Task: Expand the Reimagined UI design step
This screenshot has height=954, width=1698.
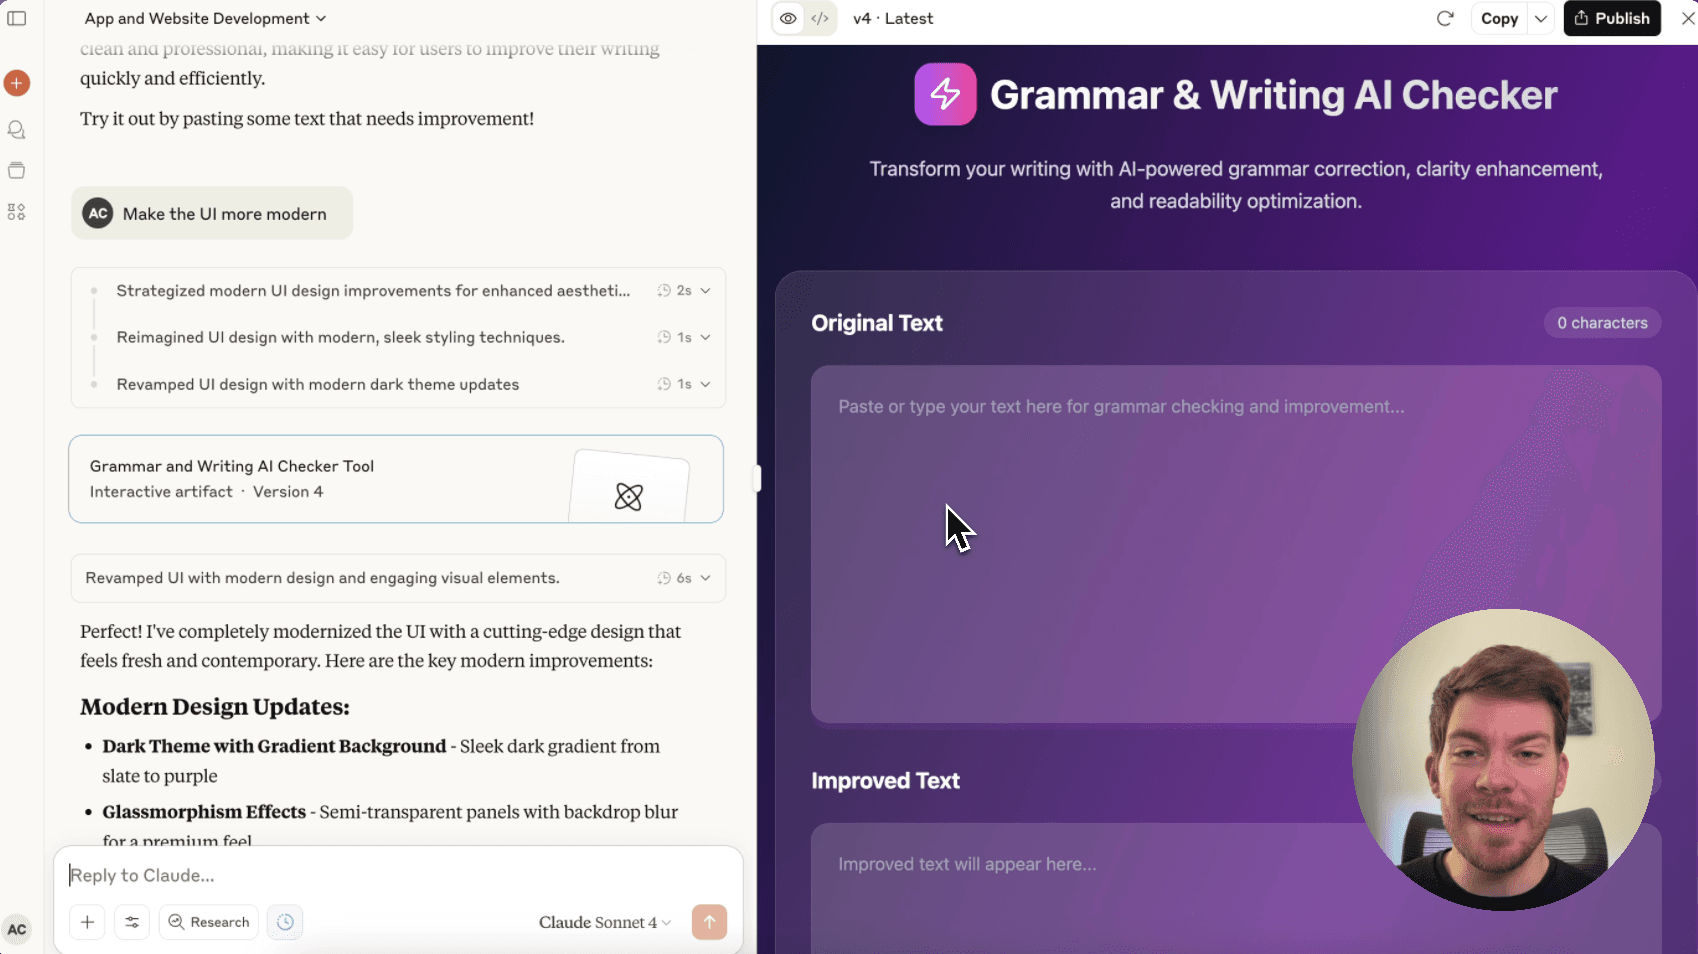Action: tap(398, 337)
